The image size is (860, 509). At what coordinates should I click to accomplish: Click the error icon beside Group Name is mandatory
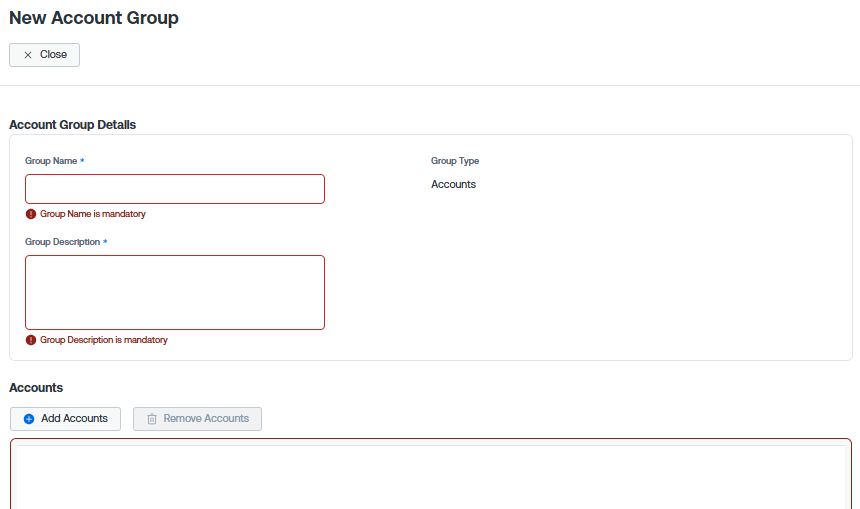[x=31, y=214]
